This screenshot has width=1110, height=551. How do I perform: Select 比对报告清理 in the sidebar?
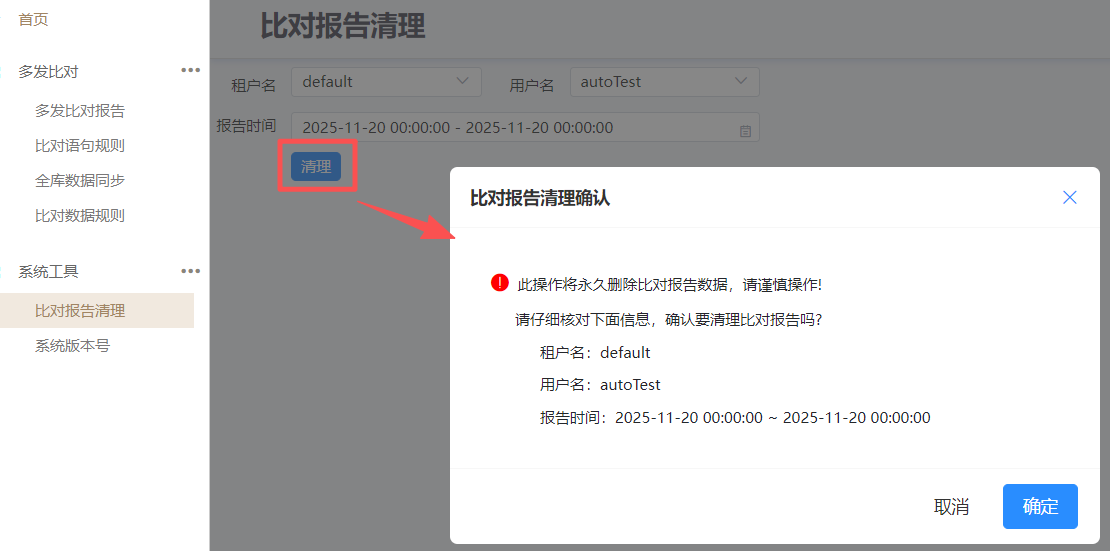click(80, 311)
